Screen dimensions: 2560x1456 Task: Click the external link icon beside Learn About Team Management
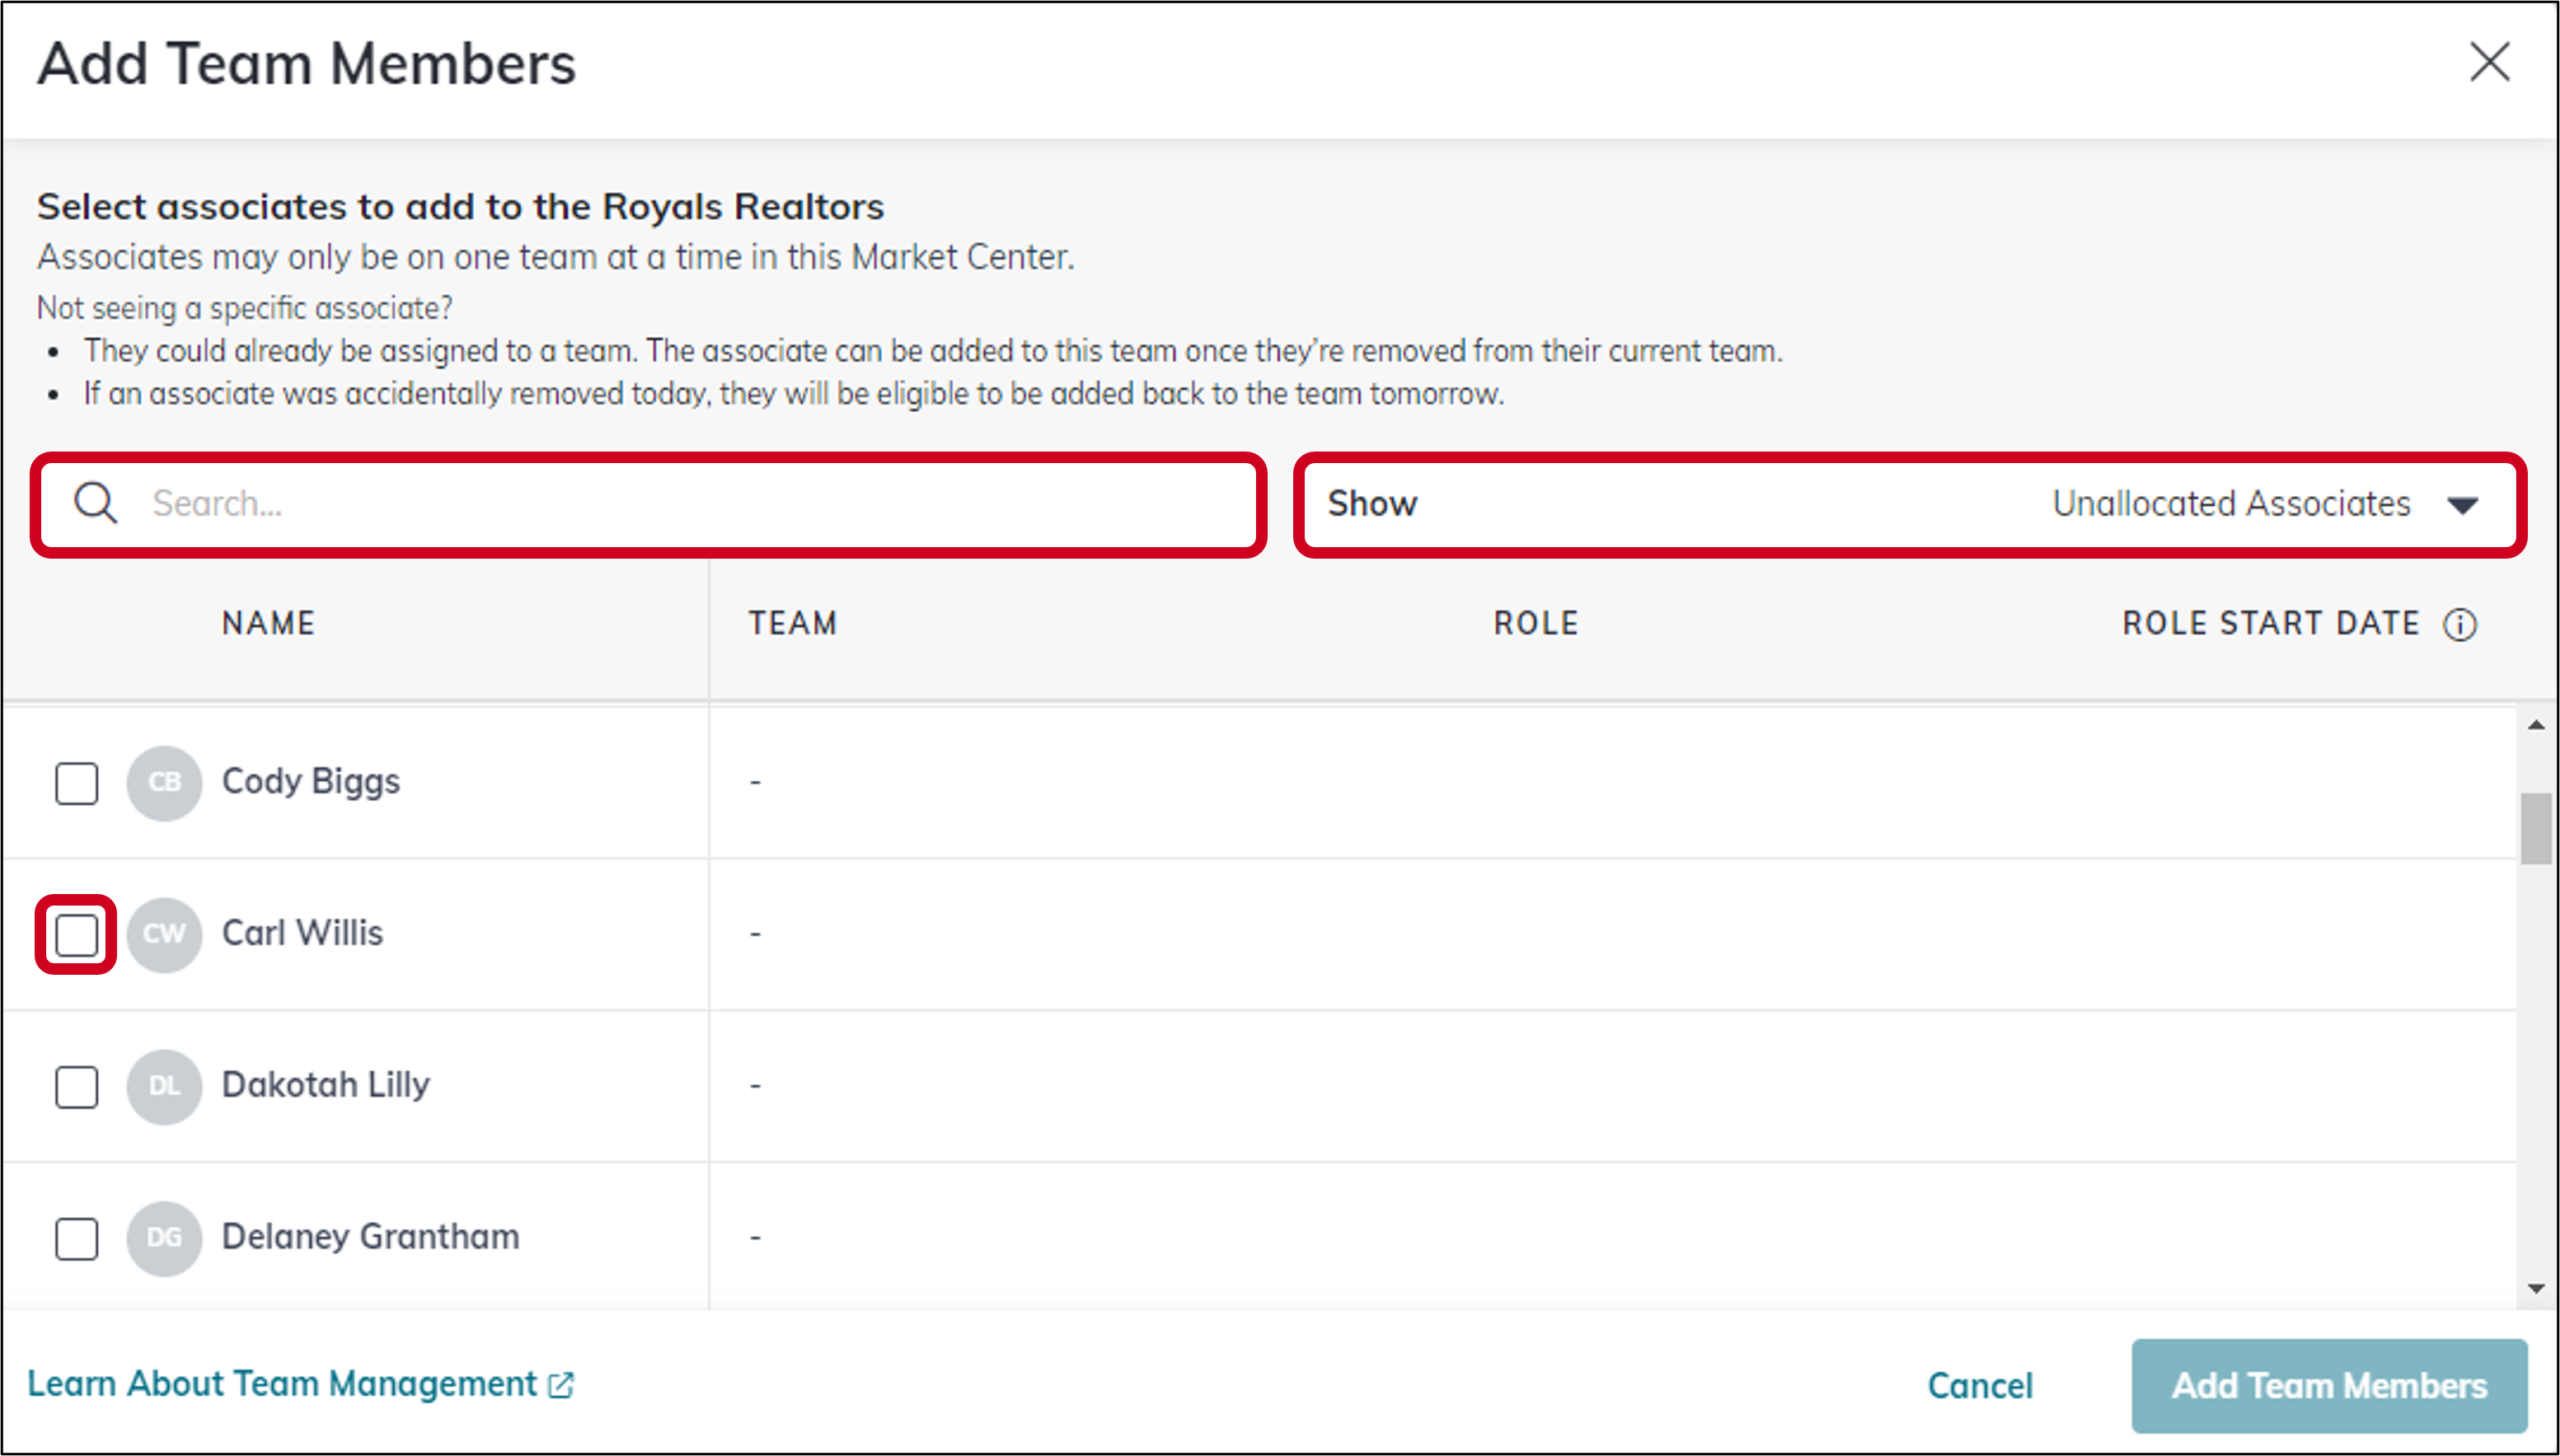coord(560,1384)
